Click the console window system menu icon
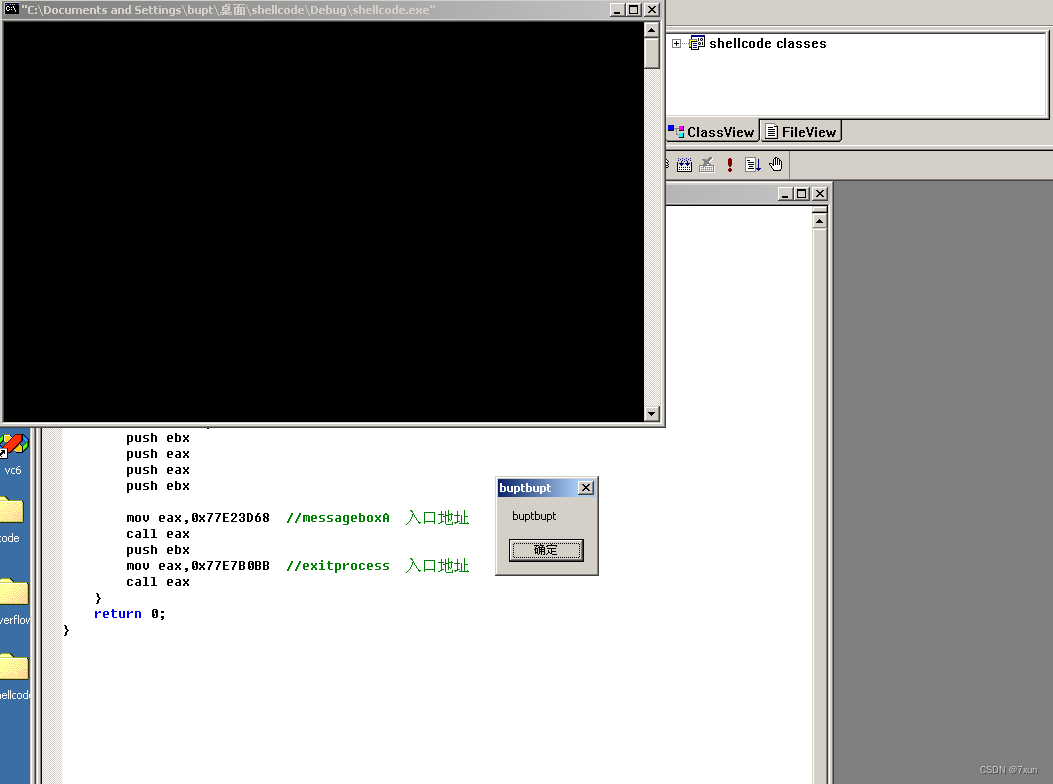1053x784 pixels. [x=11, y=9]
